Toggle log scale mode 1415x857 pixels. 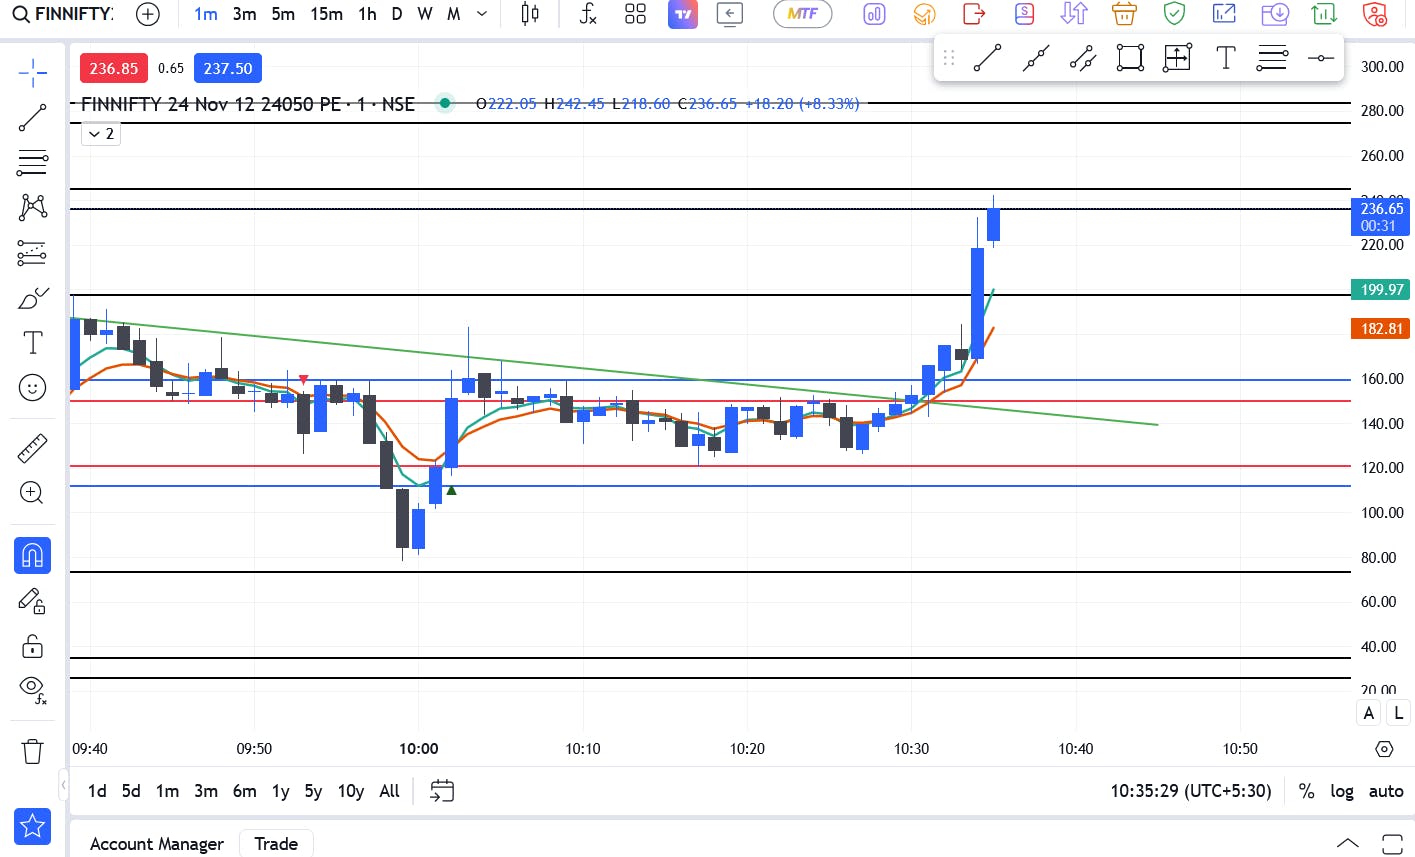(1342, 791)
